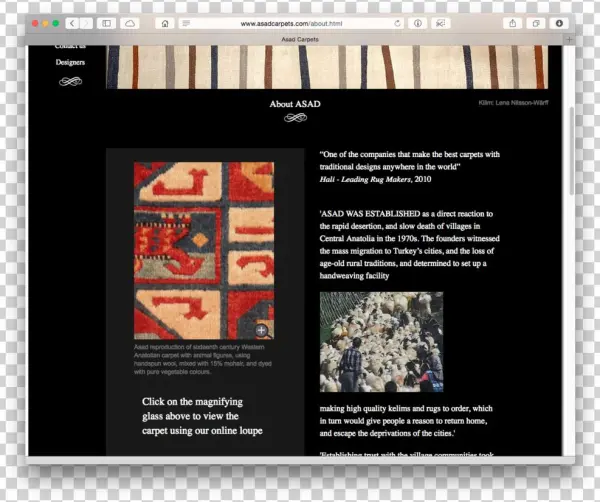The image size is (600, 502).
Task: Open the Contact us link in sidebar
Action: (70, 47)
